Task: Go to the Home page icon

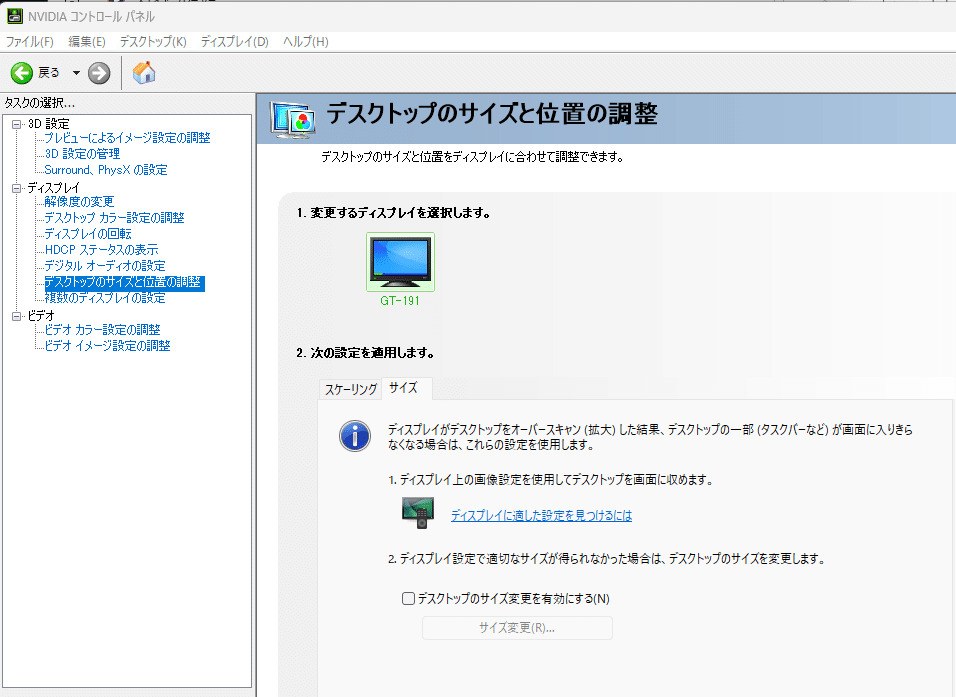Action: [x=144, y=73]
